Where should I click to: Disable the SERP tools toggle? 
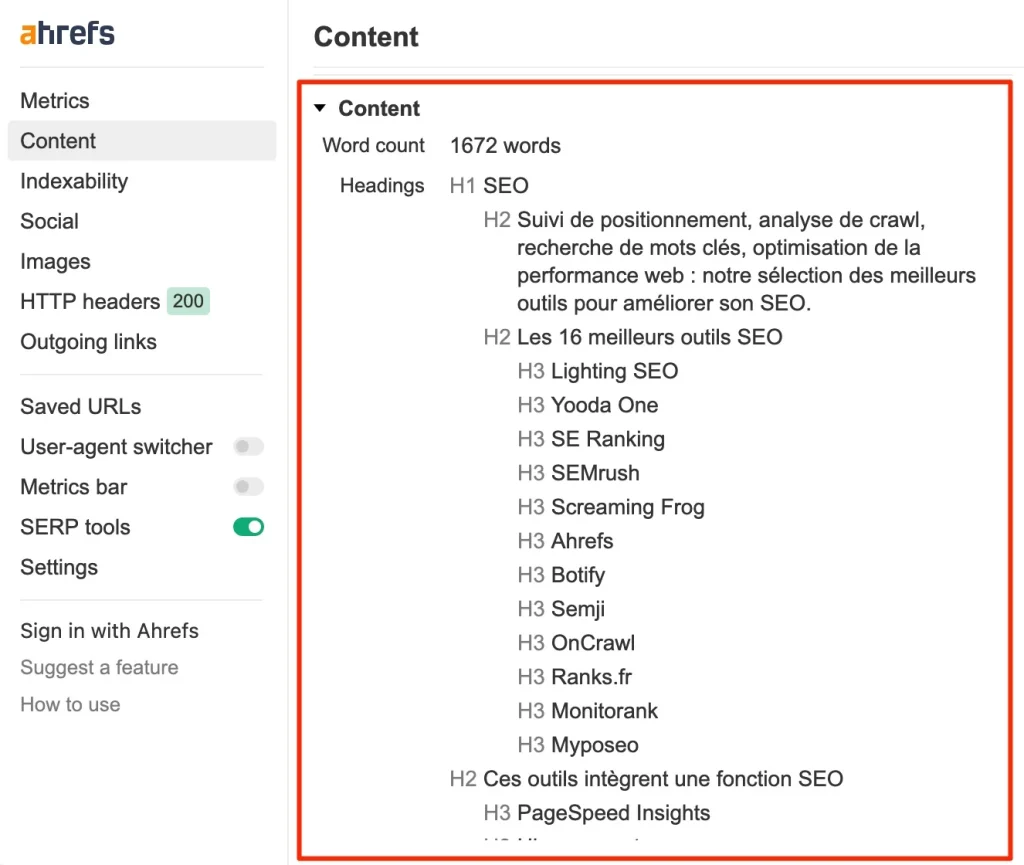(248, 527)
